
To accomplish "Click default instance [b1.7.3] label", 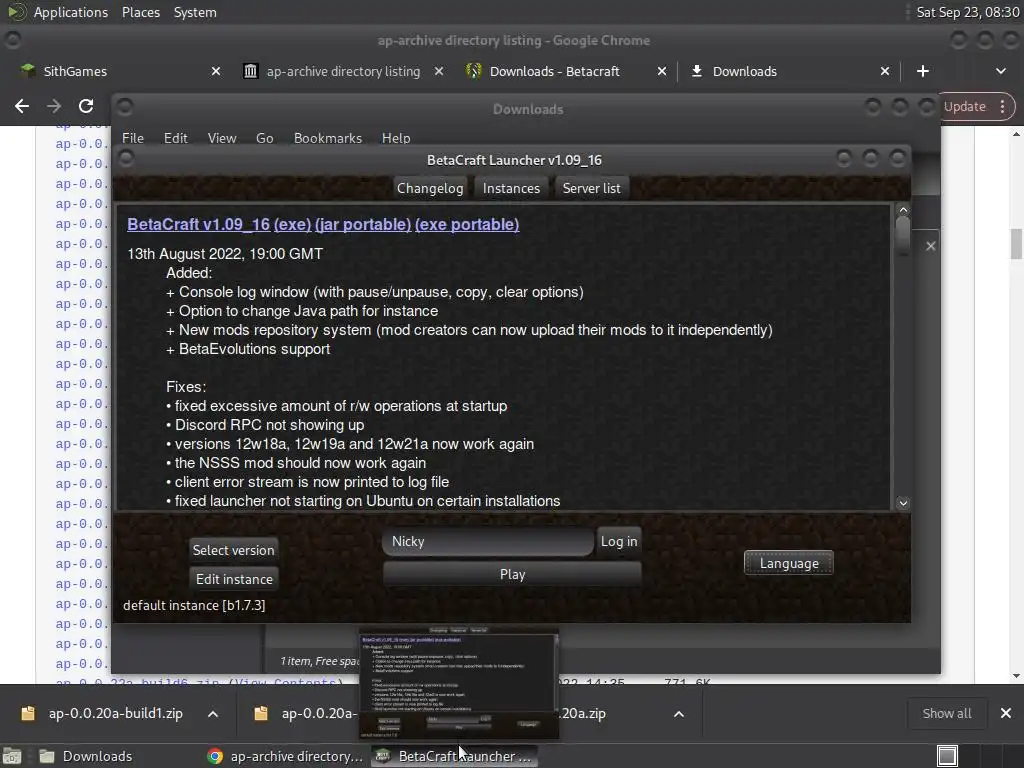I will [x=194, y=605].
